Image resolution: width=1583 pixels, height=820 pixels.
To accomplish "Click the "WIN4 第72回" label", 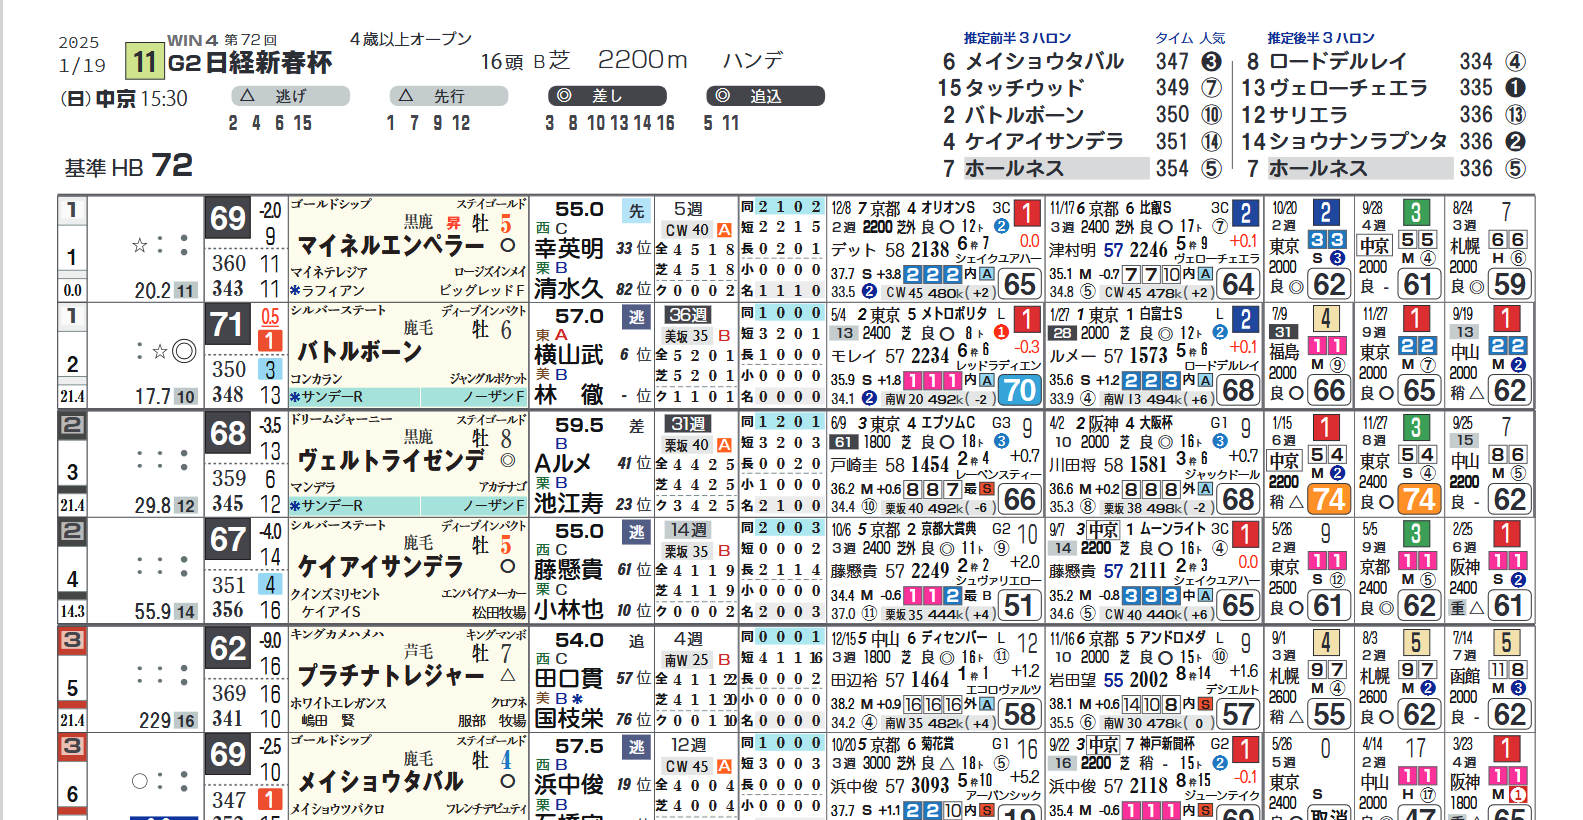I will tap(222, 40).
